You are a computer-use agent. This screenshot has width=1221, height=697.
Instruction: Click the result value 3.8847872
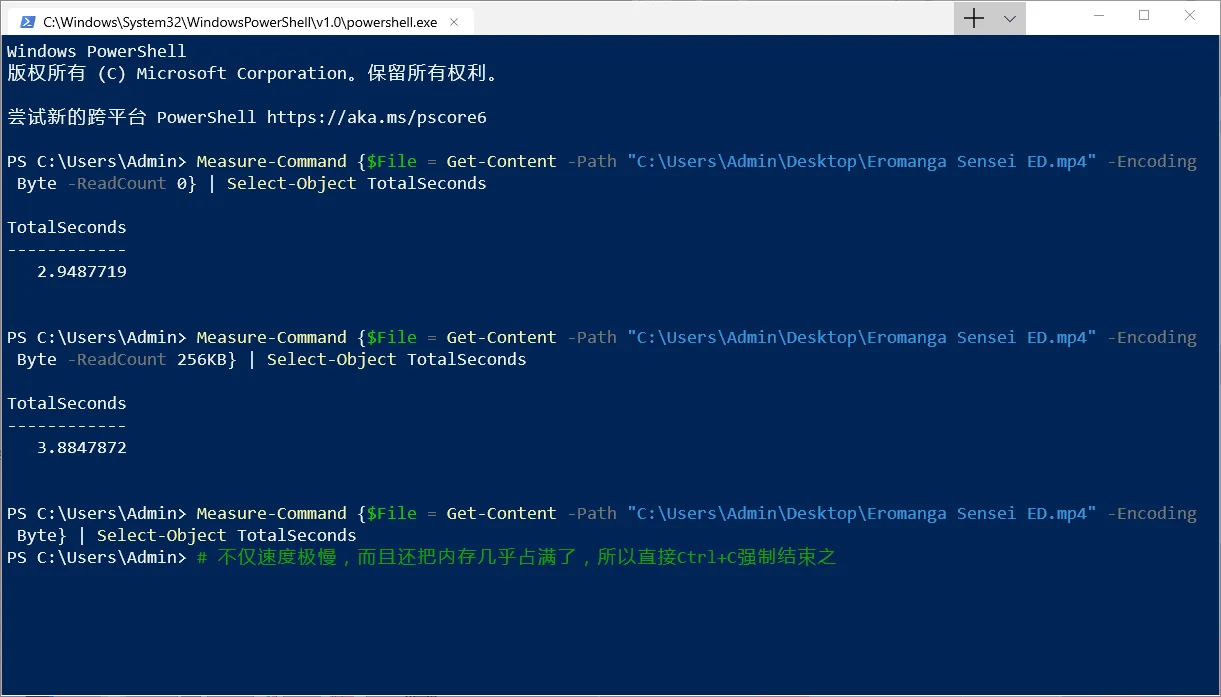(x=82, y=447)
